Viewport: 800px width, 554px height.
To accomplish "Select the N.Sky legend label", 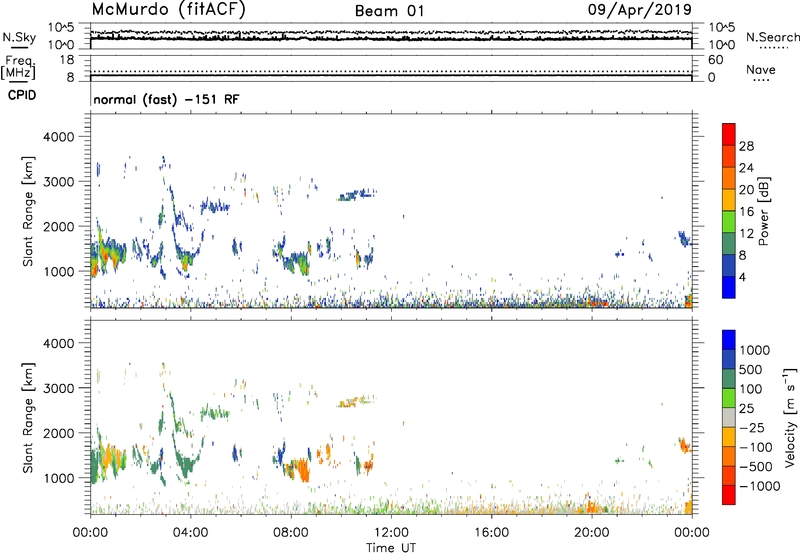I will [x=19, y=37].
